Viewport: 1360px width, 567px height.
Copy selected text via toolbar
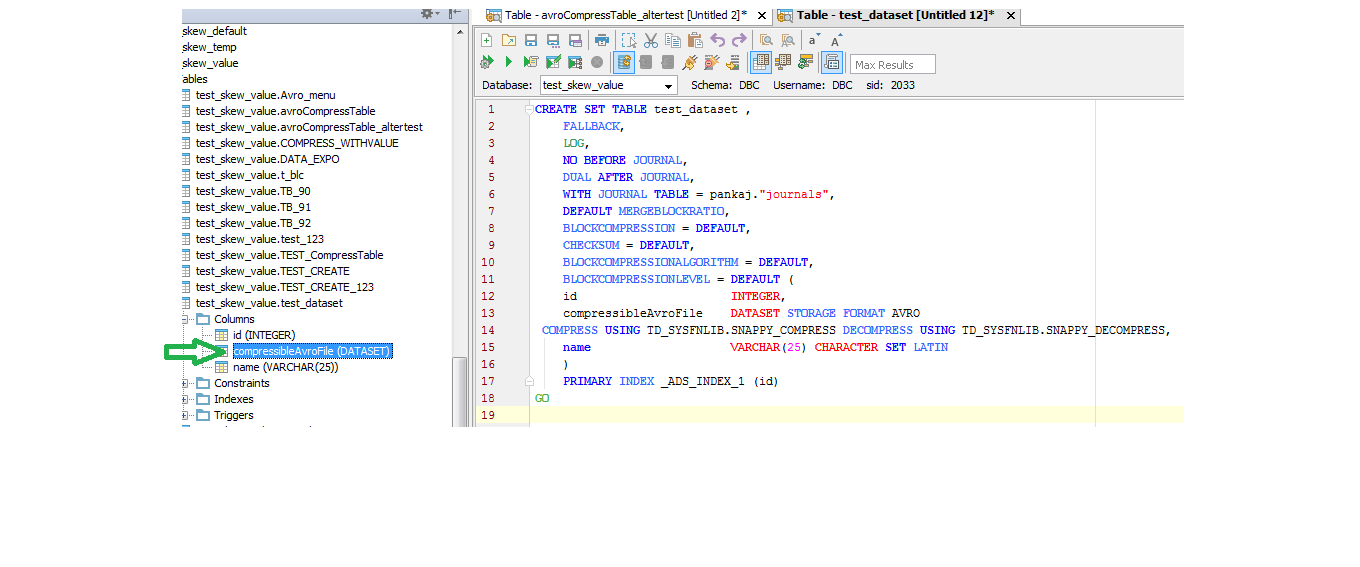[673, 40]
